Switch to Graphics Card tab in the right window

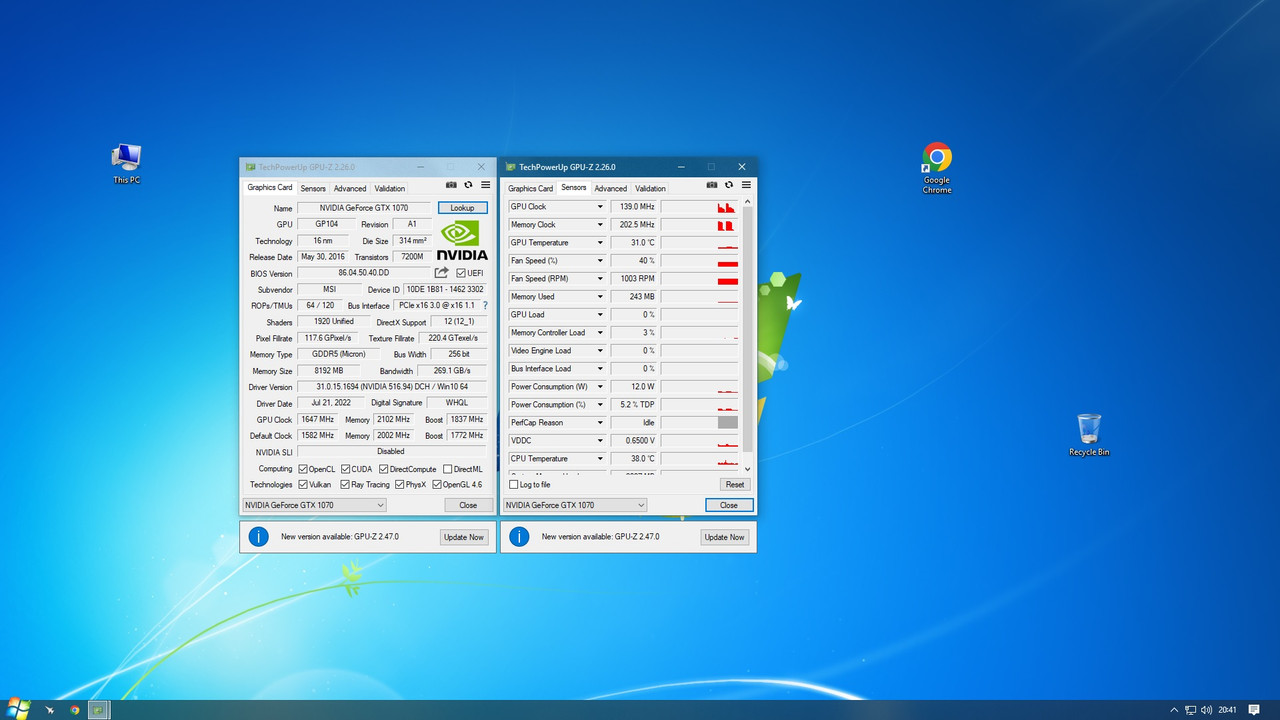tap(530, 188)
